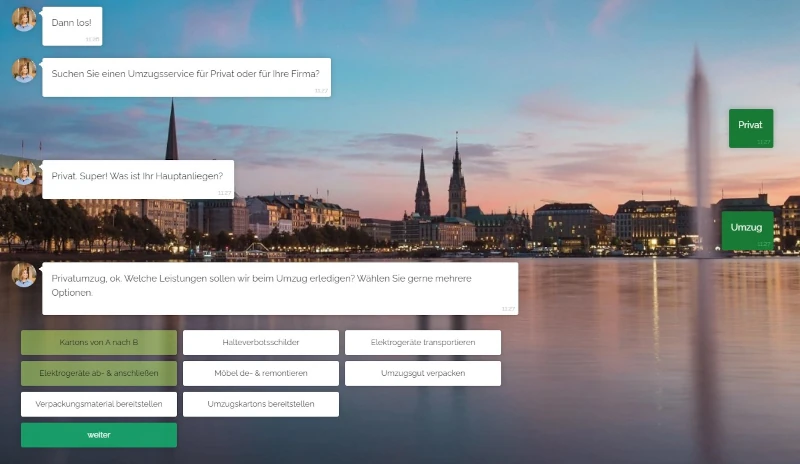800x464 pixels.
Task: Click the 'Suchen Sie einen Umzugsservice' message
Action: point(186,76)
